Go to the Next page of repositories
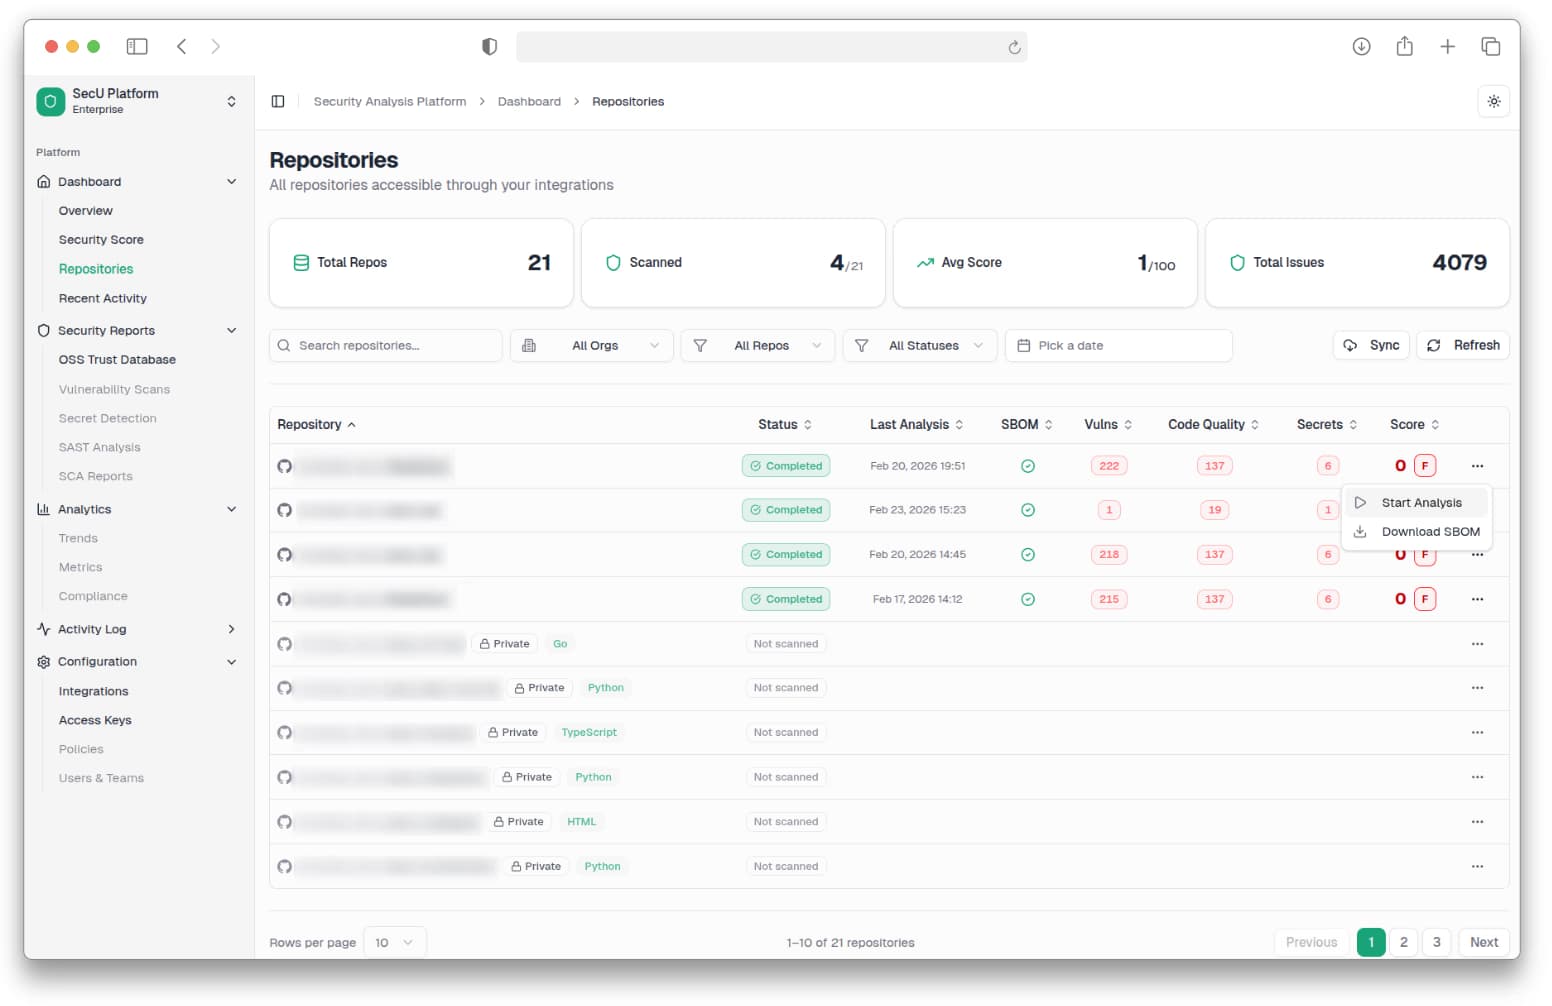1552x1006 pixels. pos(1483,941)
